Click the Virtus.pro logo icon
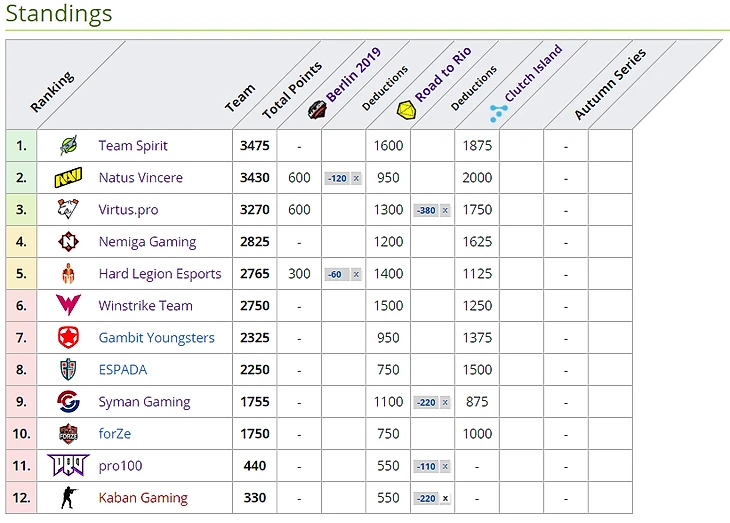 pos(68,210)
